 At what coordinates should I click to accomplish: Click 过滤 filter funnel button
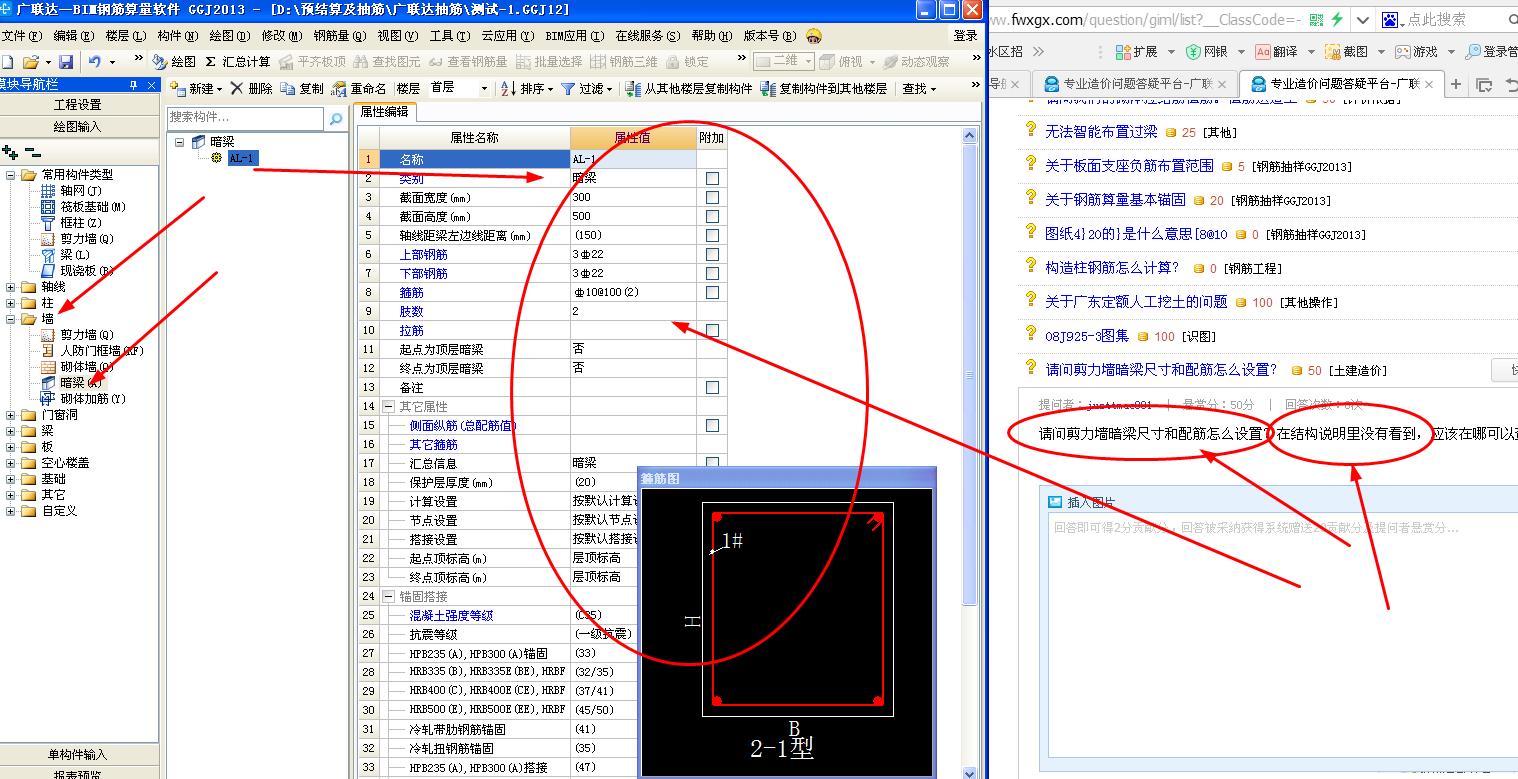586,88
